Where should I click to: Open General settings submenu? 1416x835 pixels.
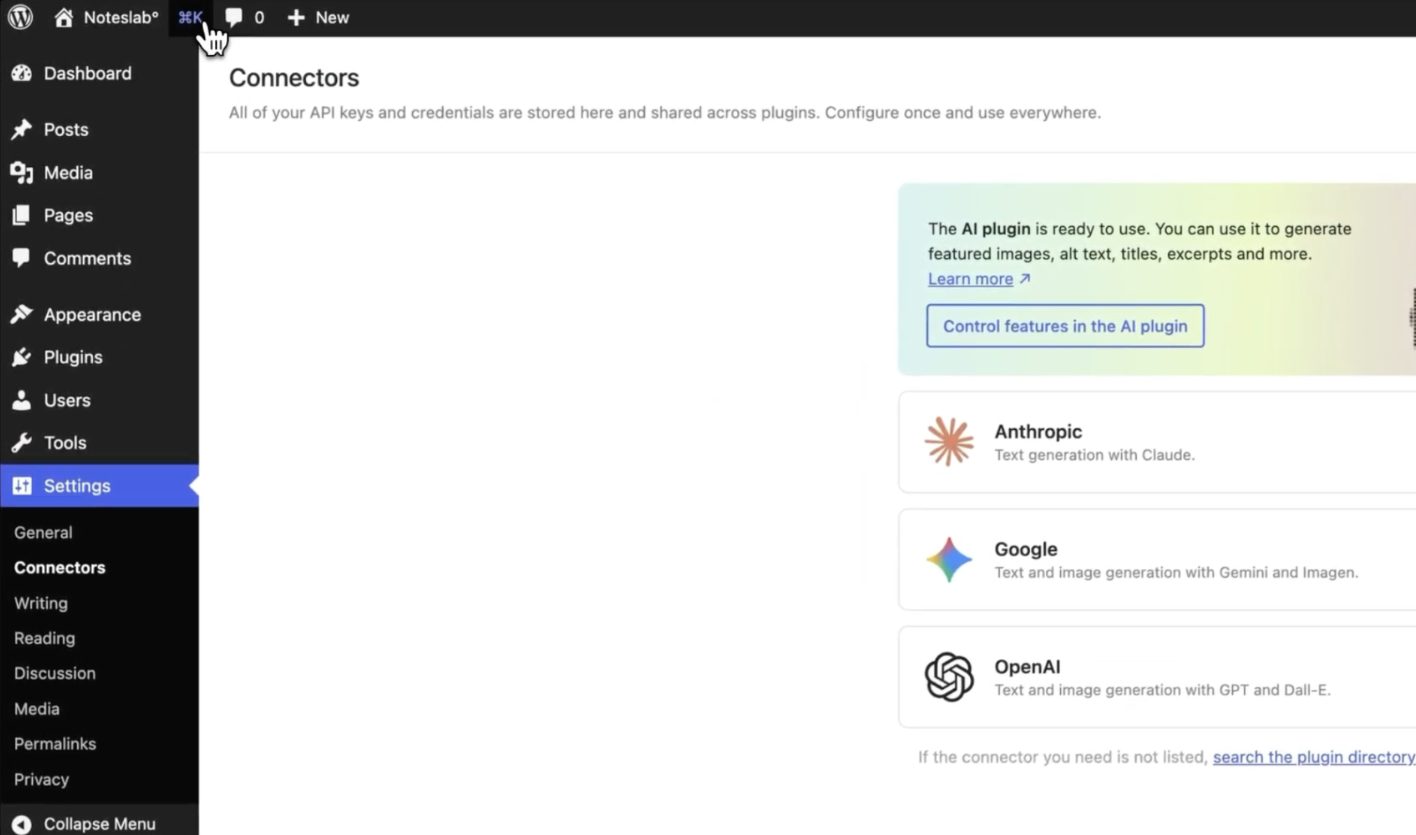43,533
